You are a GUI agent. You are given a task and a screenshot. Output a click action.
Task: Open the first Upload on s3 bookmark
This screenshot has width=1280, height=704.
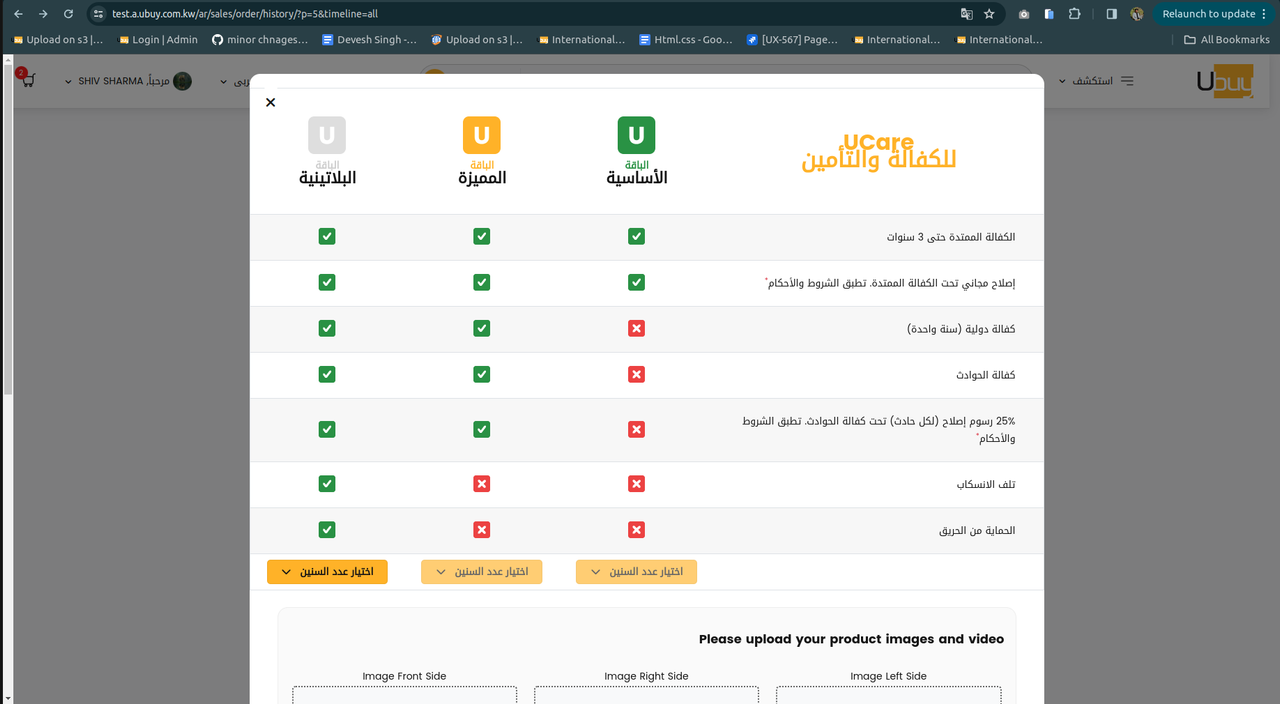pyautogui.click(x=58, y=40)
